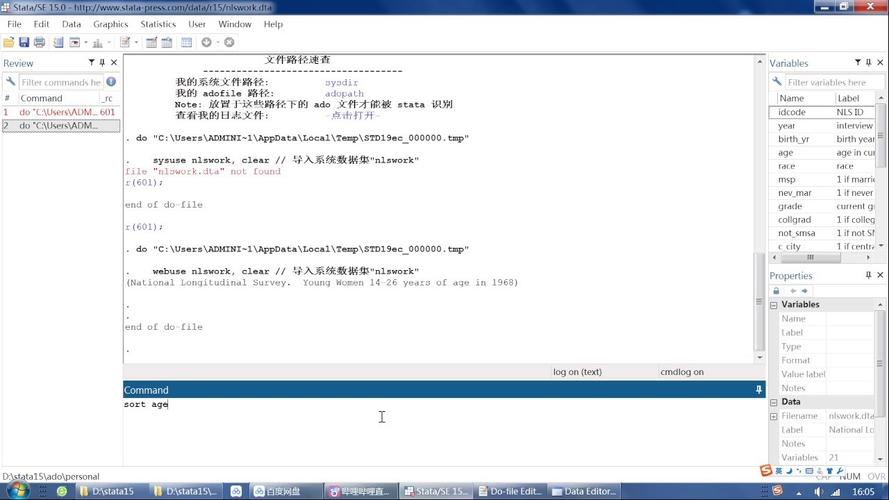This screenshot has width=889, height=500.
Task: Click the Graph window toolbar icon
Action: 98,43
